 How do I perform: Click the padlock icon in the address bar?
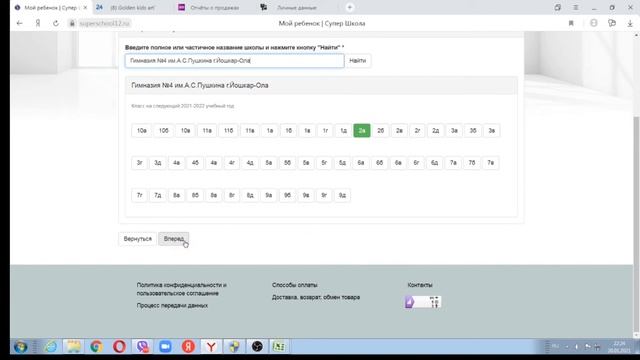point(72,23)
